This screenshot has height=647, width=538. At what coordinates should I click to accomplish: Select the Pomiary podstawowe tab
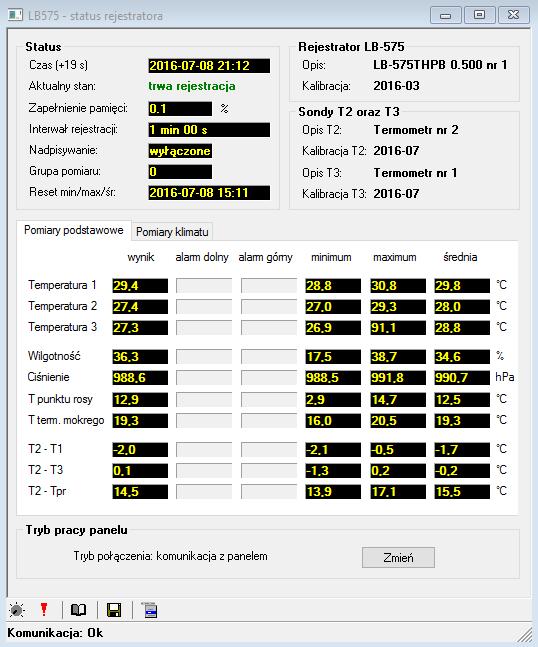(74, 230)
